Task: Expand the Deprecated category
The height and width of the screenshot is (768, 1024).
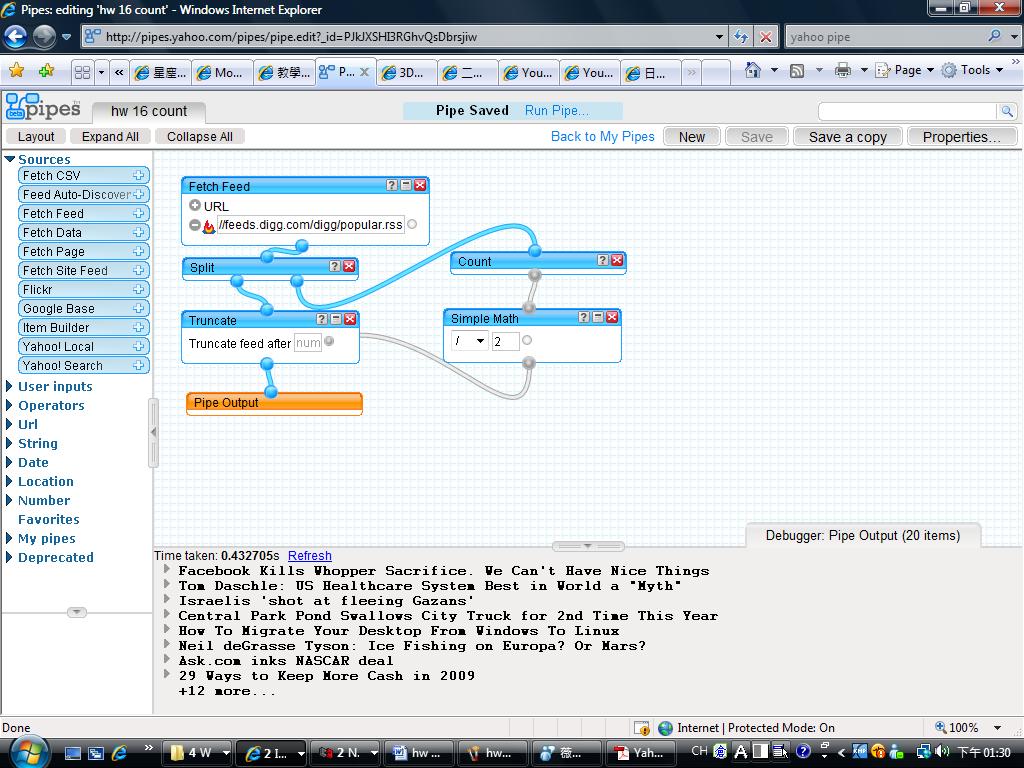Action: click(9, 557)
